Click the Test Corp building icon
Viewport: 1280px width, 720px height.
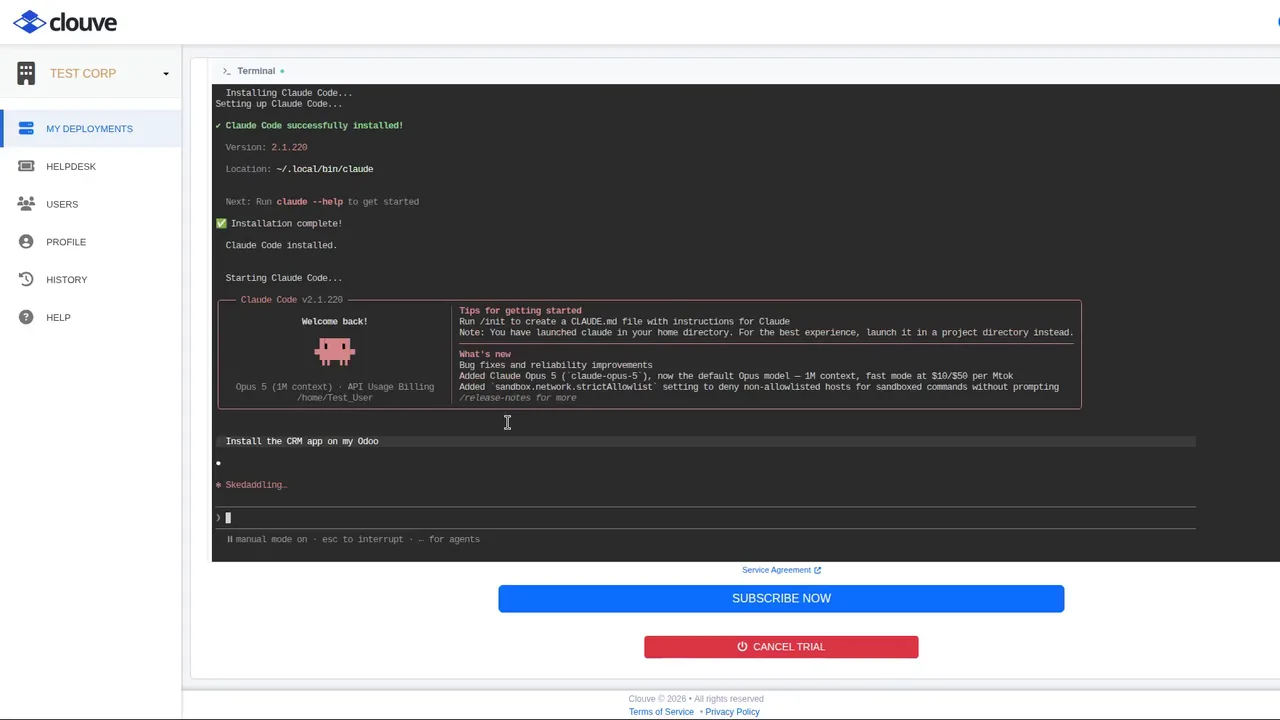coord(26,72)
